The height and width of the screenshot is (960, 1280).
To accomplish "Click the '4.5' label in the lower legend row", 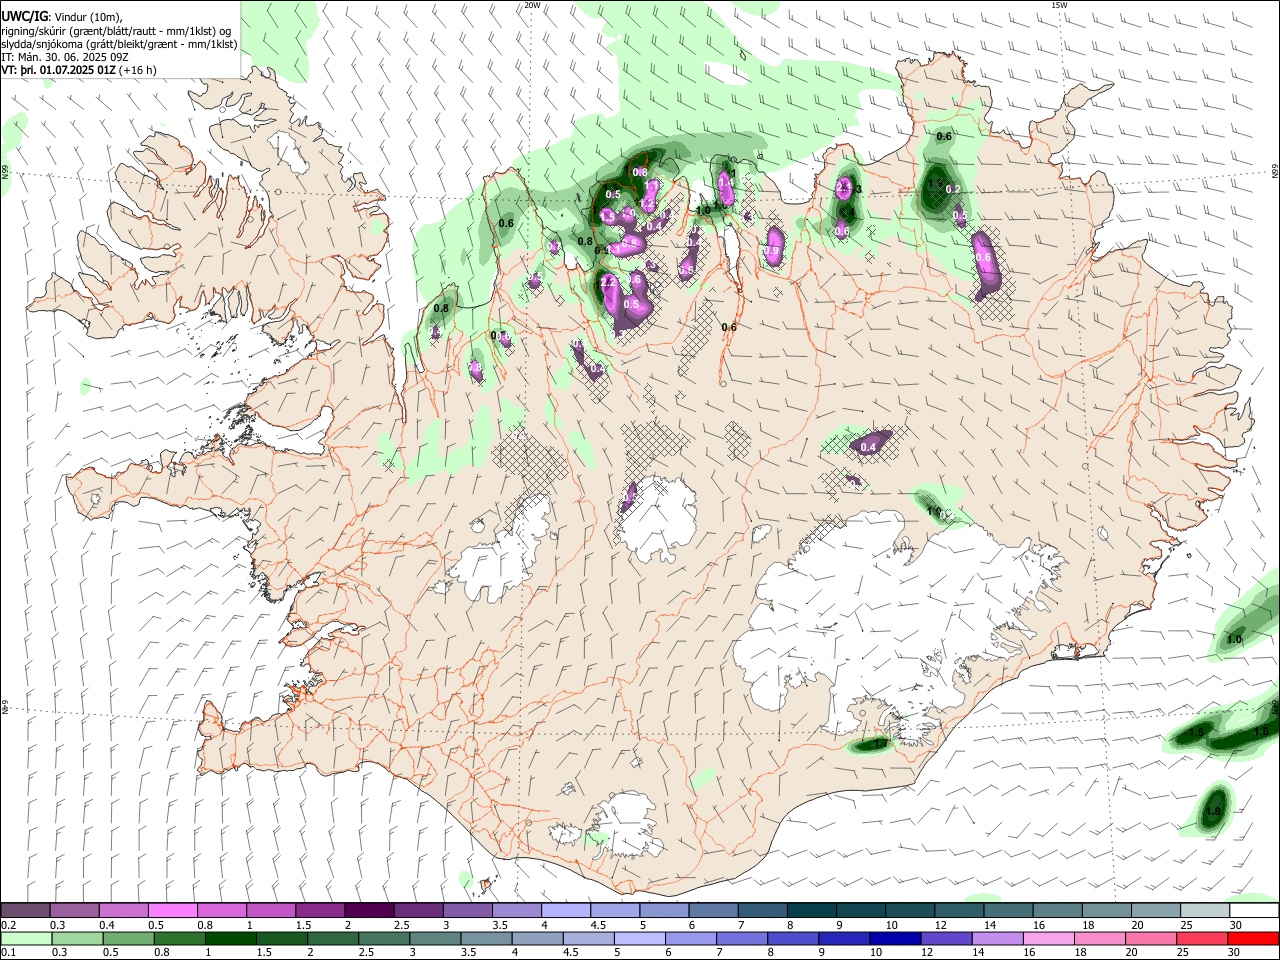I will (x=570, y=953).
